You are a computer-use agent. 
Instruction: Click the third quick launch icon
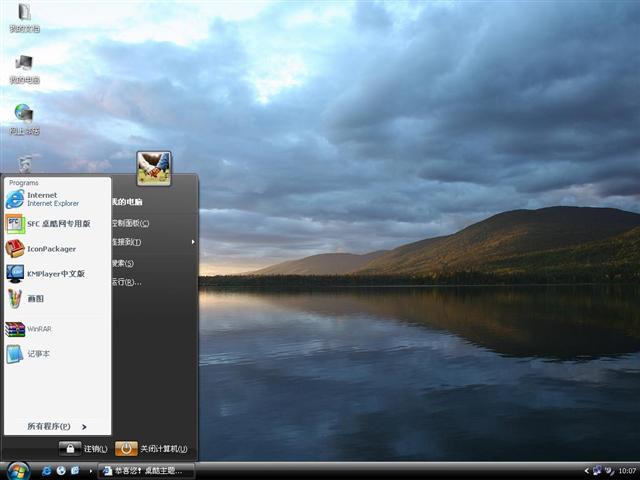75,471
